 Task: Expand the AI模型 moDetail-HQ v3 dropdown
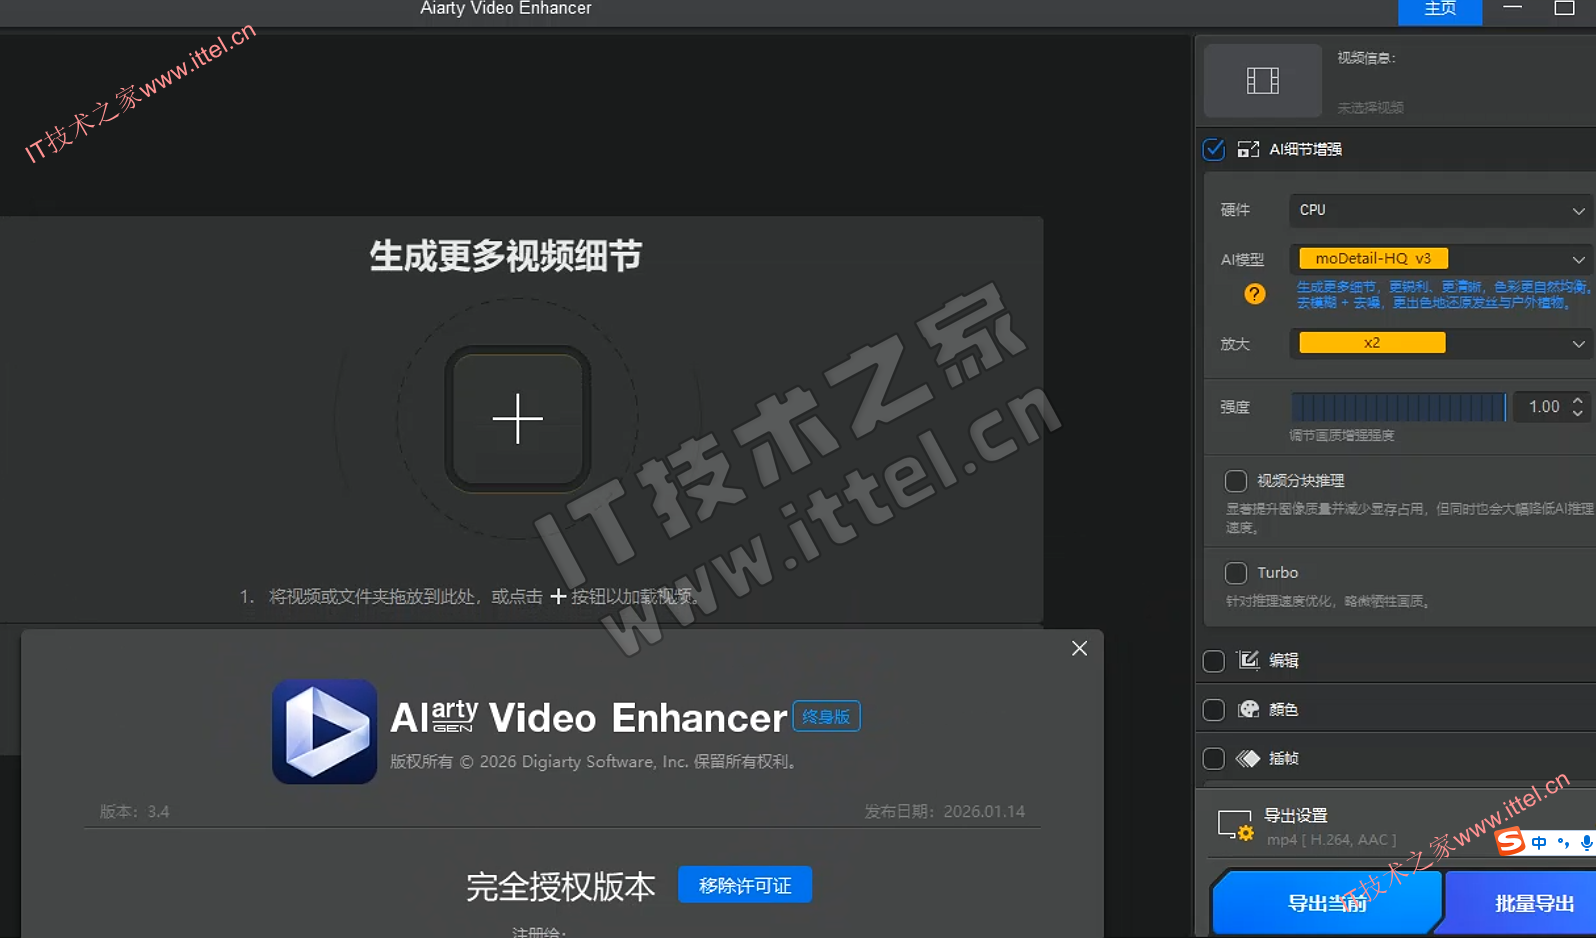click(1440, 259)
